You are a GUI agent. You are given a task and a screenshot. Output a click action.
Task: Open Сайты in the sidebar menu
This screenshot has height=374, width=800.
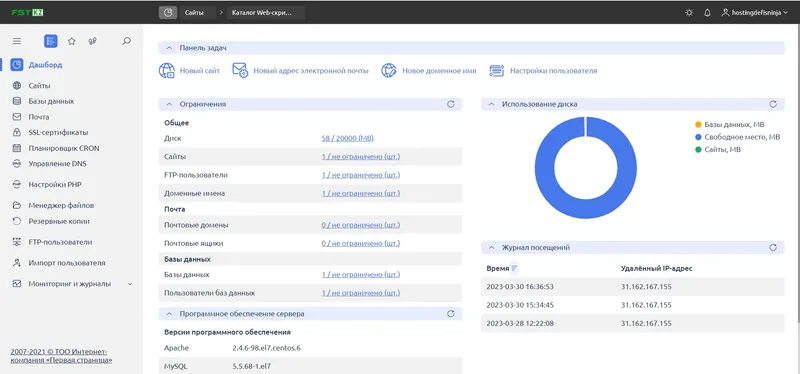(x=39, y=86)
